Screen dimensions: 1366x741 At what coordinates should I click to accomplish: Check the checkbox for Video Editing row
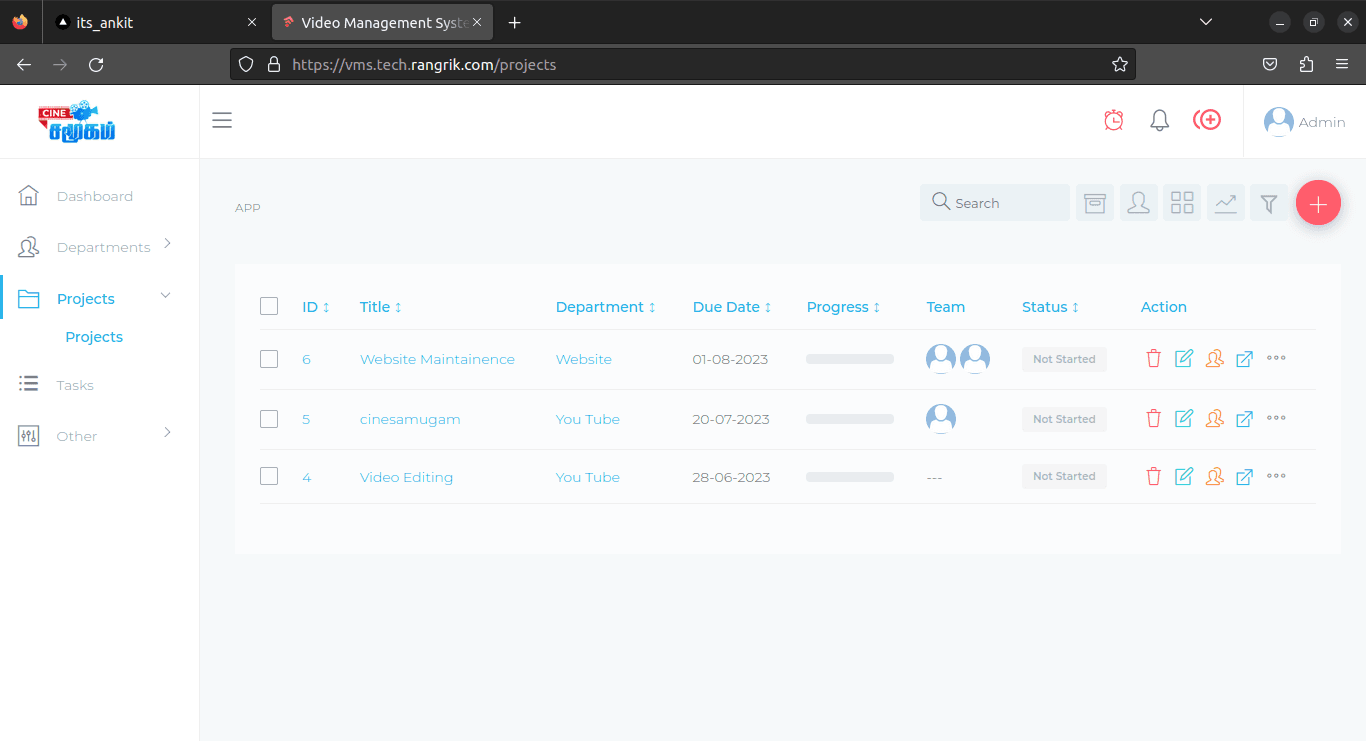click(x=269, y=476)
